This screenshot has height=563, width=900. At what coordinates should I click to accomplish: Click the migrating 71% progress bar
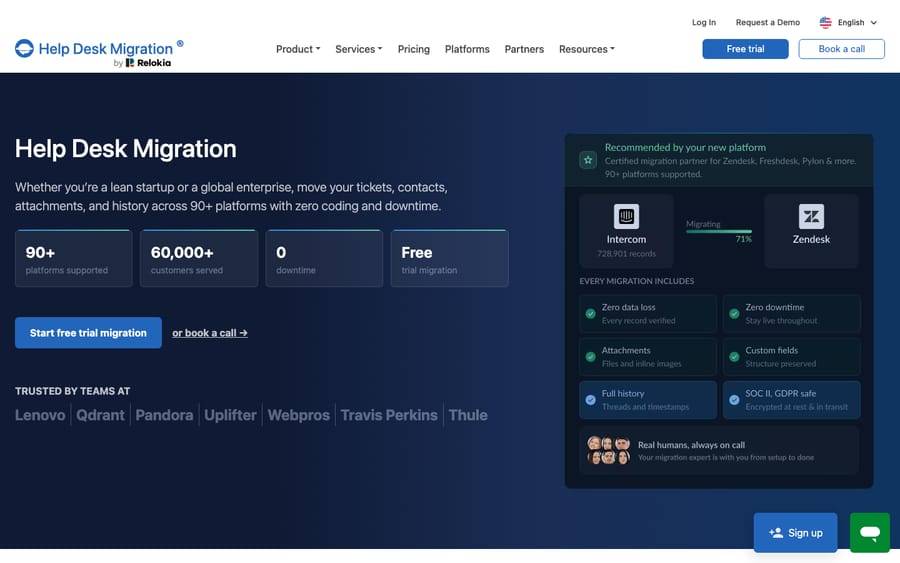click(x=719, y=231)
